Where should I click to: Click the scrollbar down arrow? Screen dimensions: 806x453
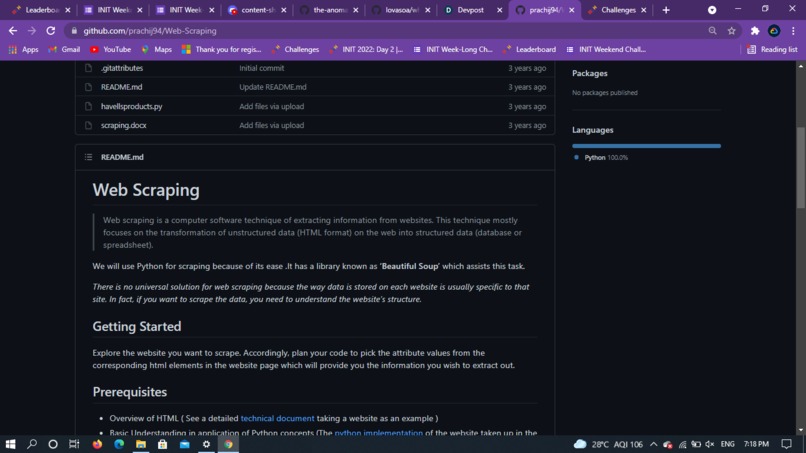click(801, 430)
